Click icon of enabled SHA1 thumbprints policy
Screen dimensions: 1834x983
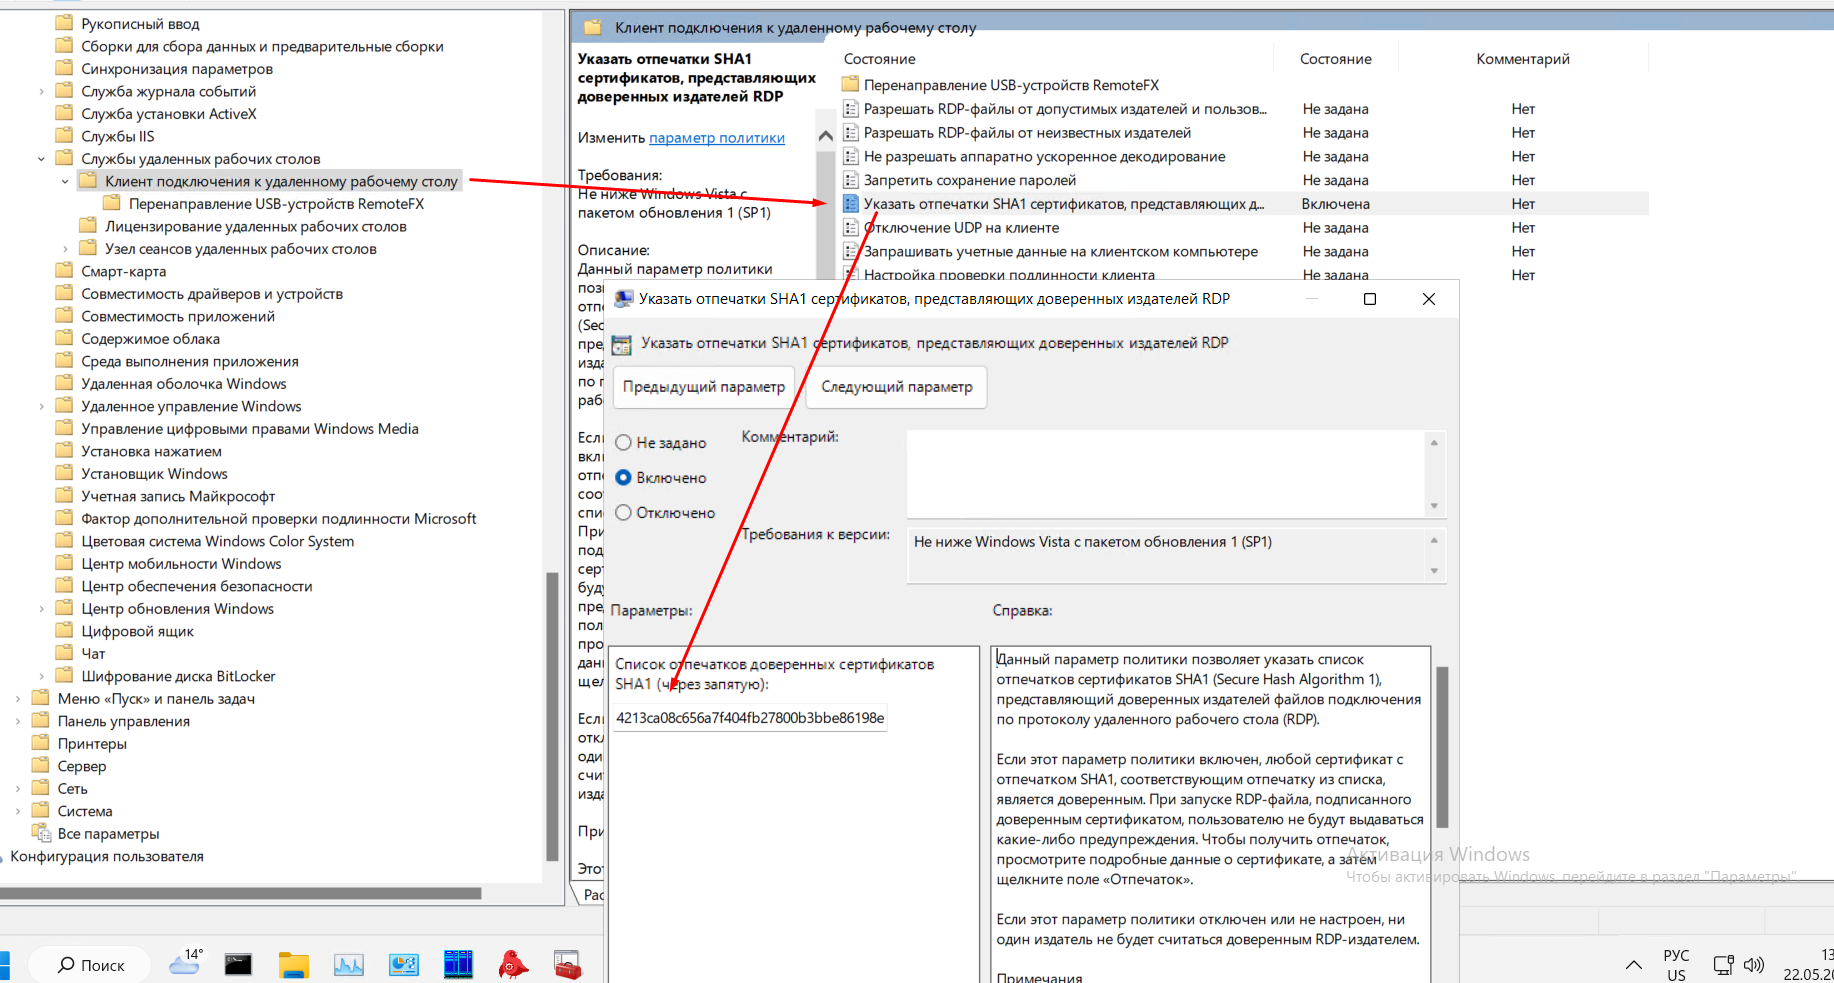click(851, 204)
